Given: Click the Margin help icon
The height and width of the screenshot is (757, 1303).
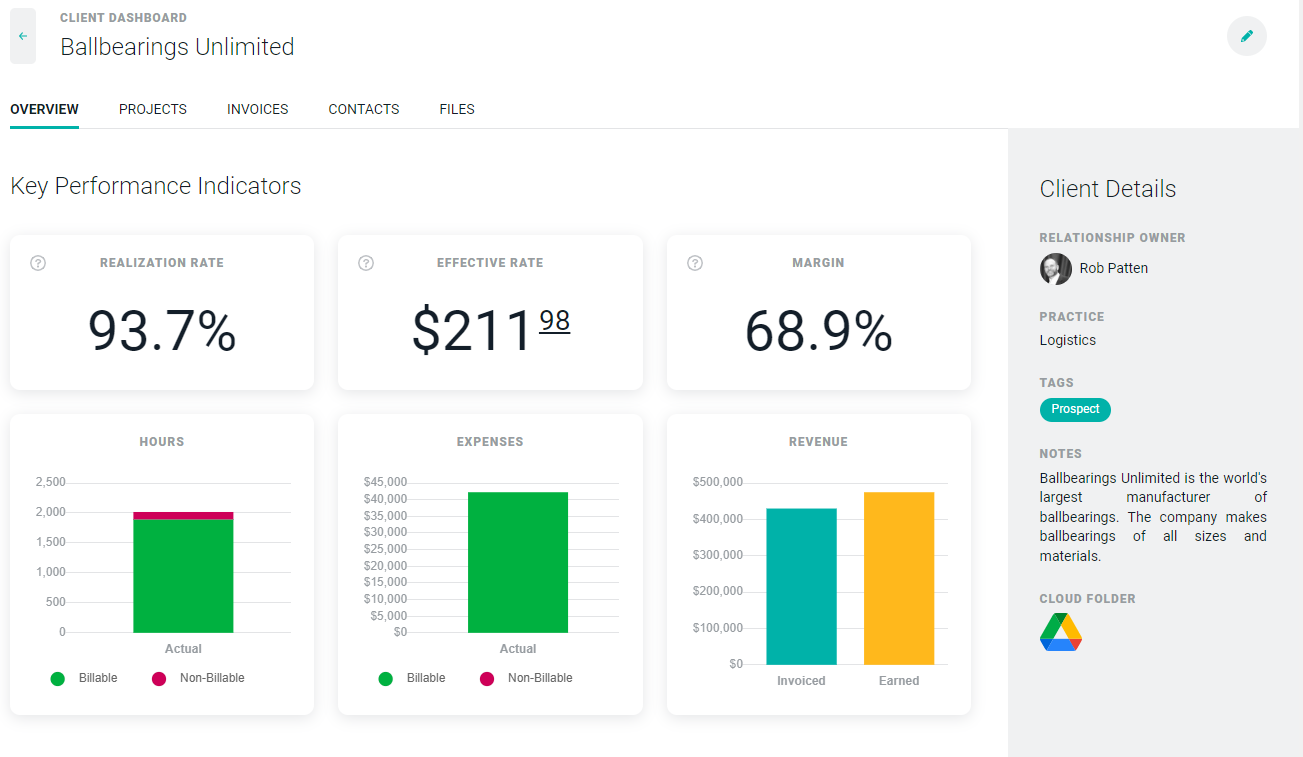Looking at the screenshot, I should pyautogui.click(x=695, y=263).
